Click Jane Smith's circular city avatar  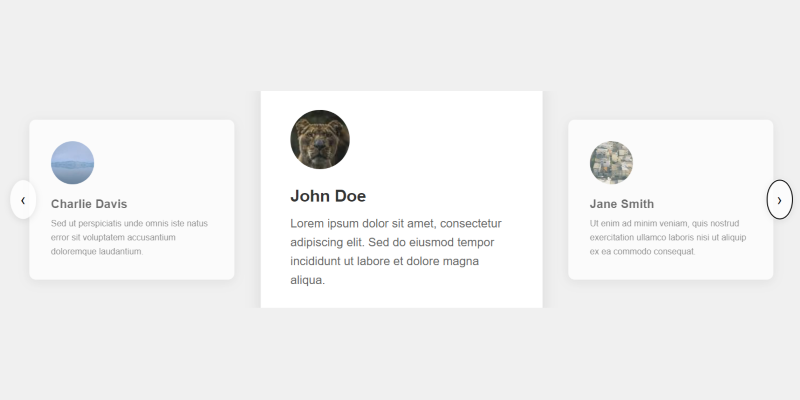point(611,162)
